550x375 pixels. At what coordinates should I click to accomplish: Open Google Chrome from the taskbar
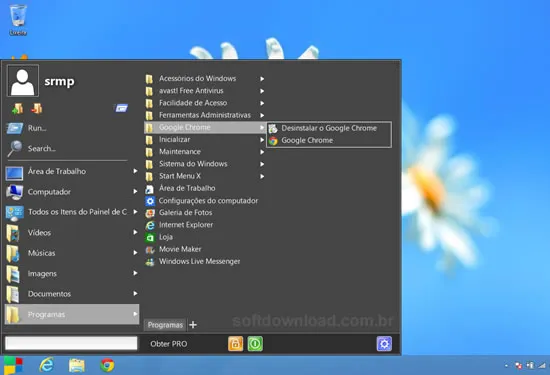[107, 365]
